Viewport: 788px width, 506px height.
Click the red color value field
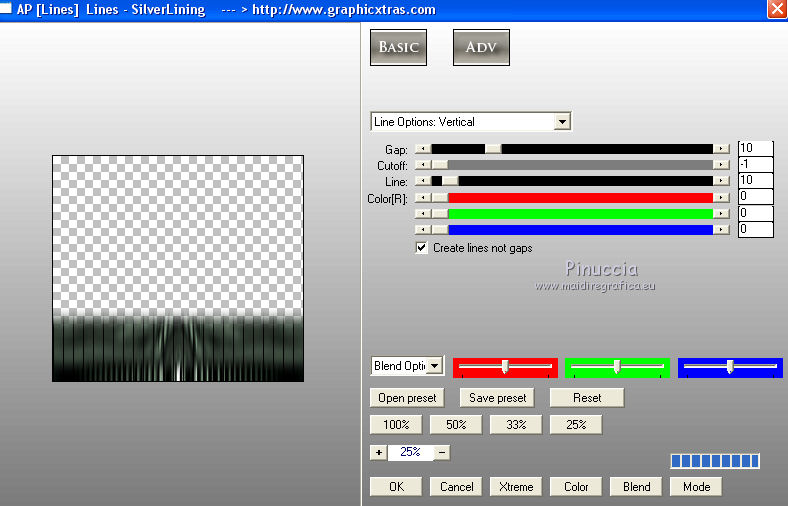(755, 196)
